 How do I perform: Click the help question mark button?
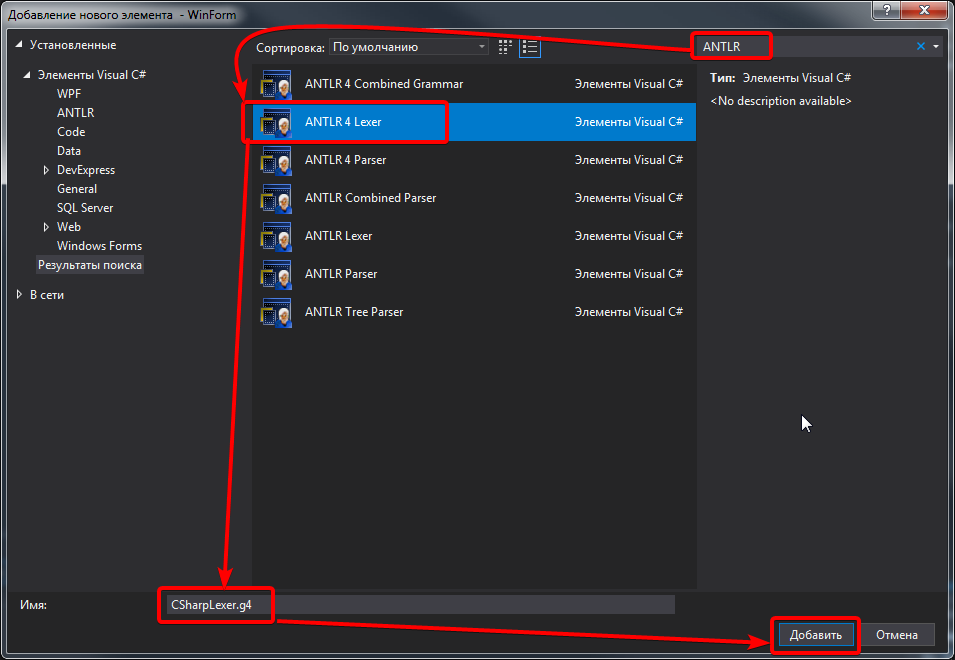pyautogui.click(x=887, y=10)
